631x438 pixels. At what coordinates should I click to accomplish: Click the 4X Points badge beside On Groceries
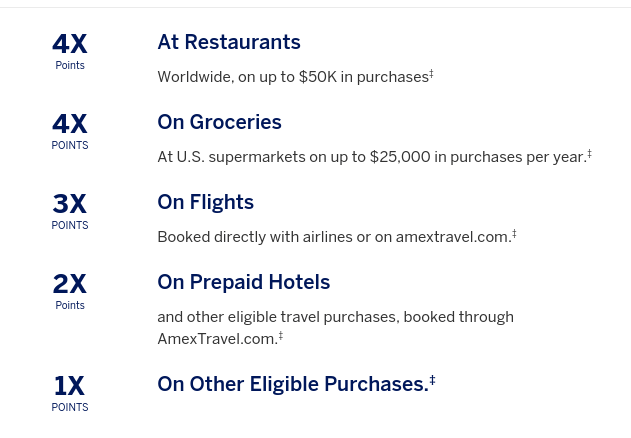pos(70,130)
